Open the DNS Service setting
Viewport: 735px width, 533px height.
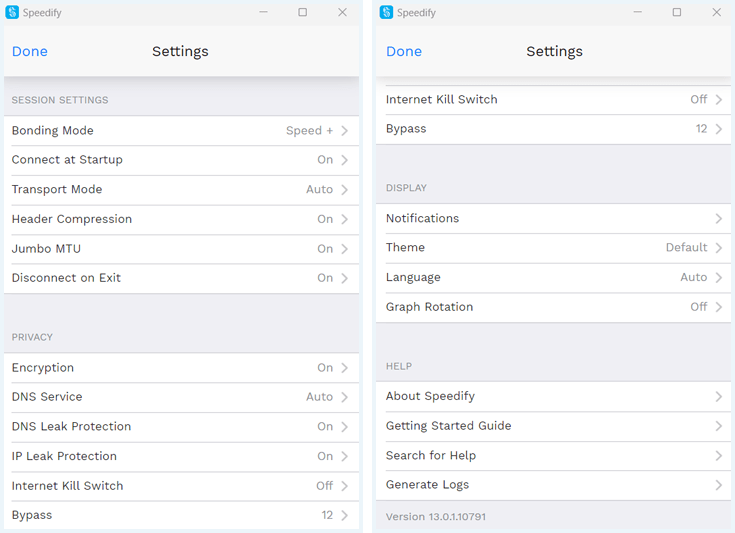point(181,397)
